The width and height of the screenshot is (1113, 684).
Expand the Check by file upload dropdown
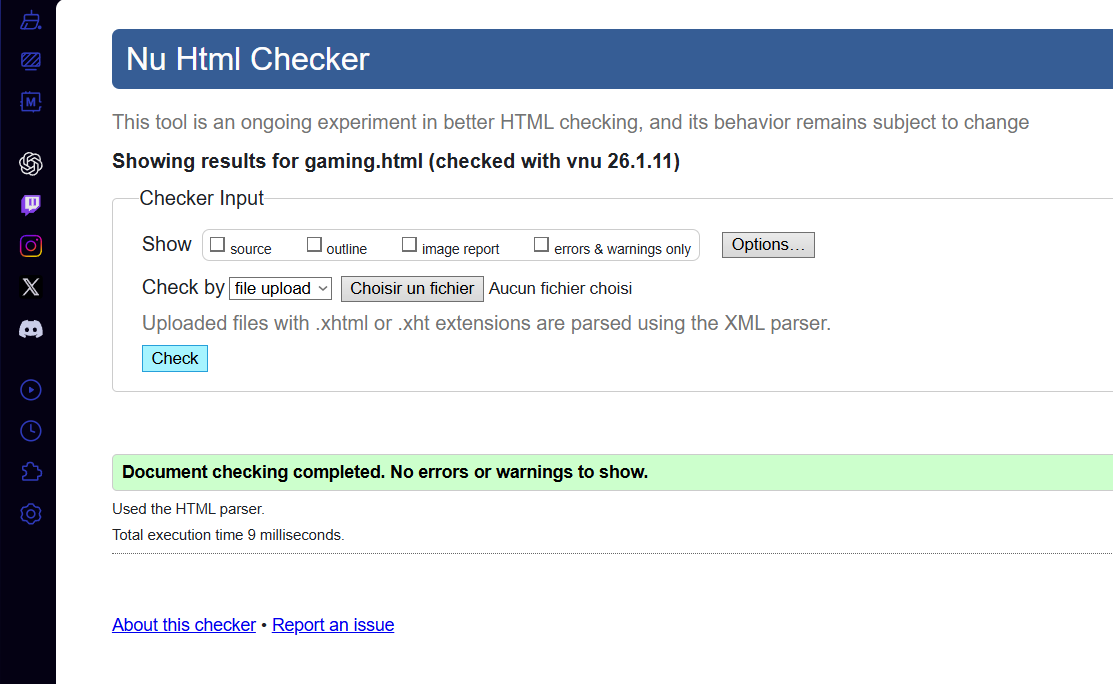280,288
